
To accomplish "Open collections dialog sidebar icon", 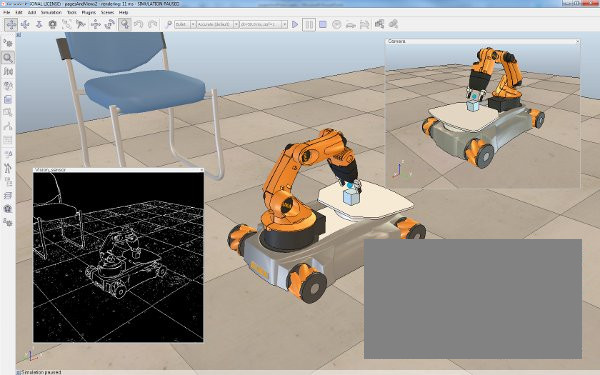I will pyautogui.click(x=8, y=85).
